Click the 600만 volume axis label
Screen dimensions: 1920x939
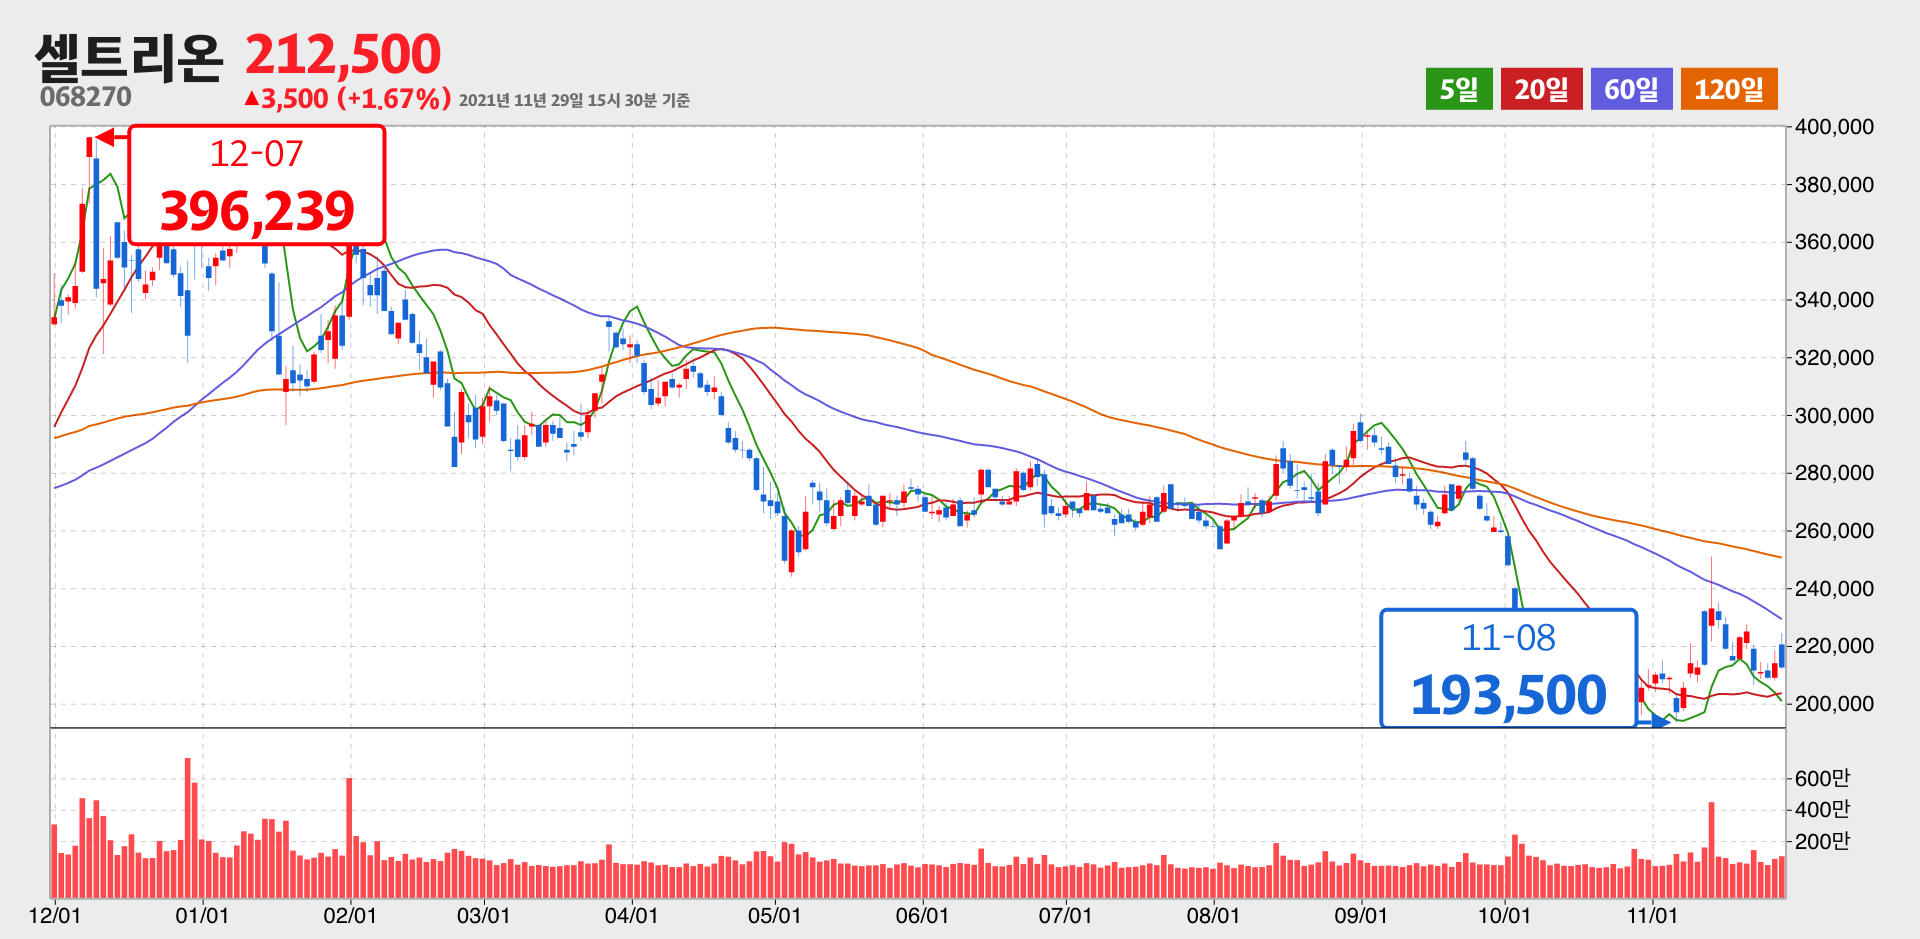pos(1822,778)
